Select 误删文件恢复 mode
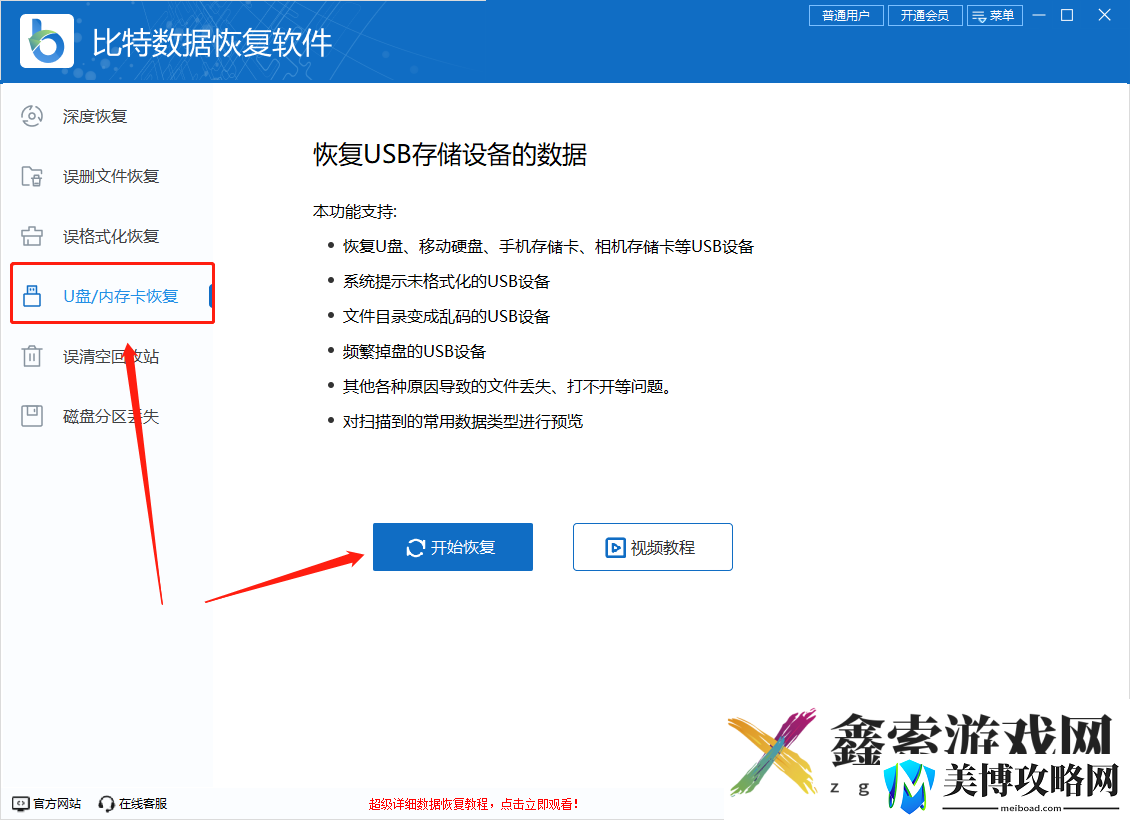The height and width of the screenshot is (820, 1130). [x=112, y=176]
